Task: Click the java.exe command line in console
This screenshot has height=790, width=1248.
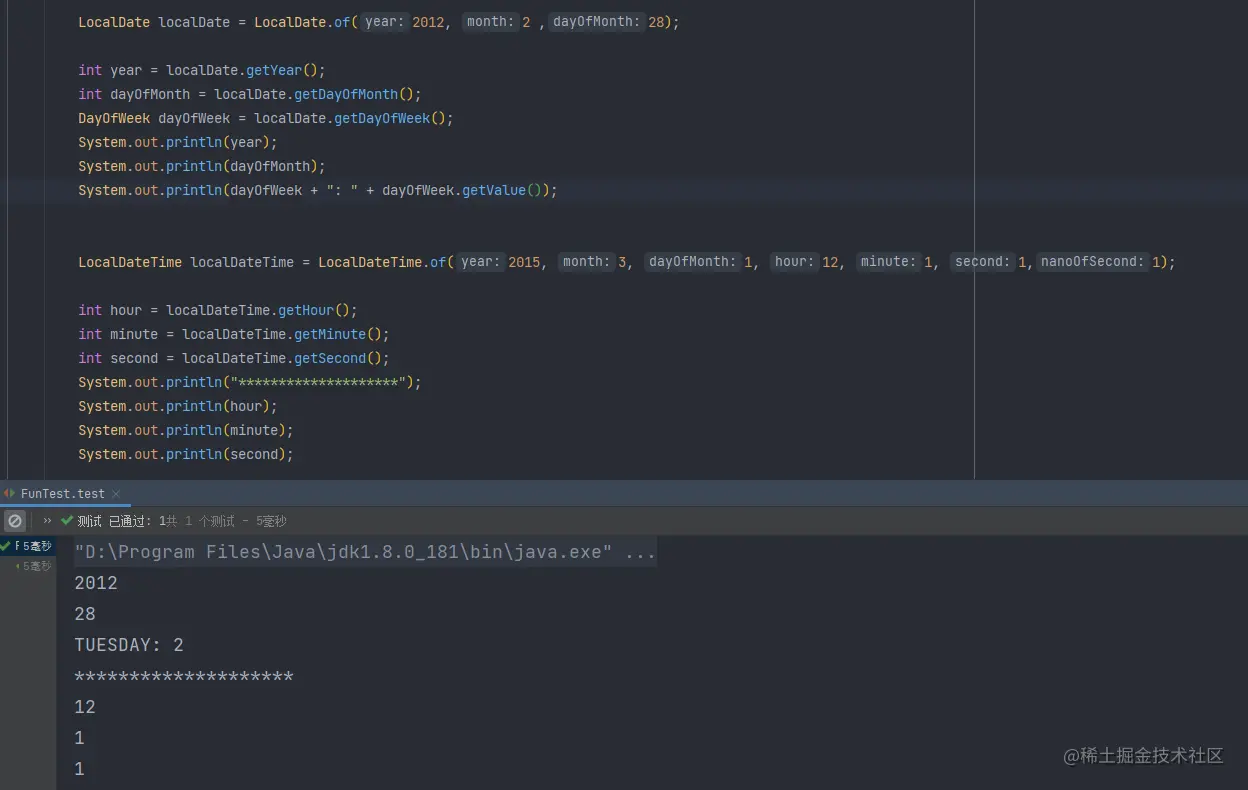Action: tap(365, 552)
